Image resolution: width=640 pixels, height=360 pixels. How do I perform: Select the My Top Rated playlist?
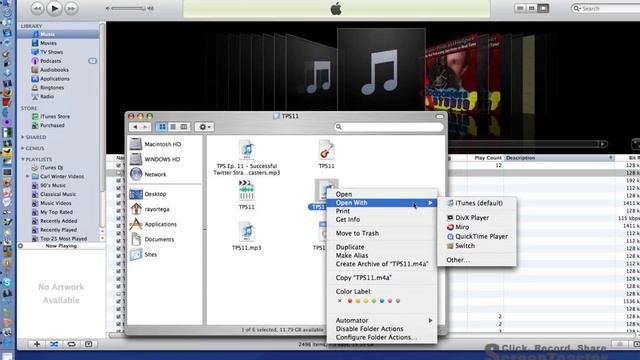(x=56, y=212)
